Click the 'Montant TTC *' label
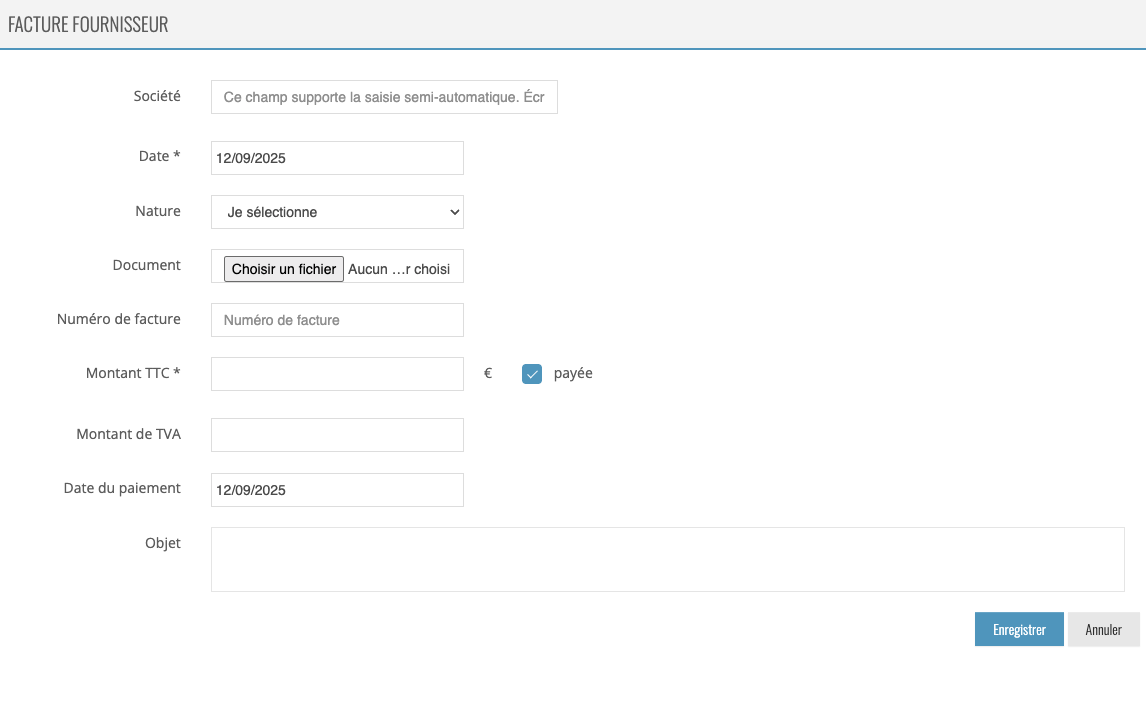Image resolution: width=1146 pixels, height=701 pixels. coord(133,373)
